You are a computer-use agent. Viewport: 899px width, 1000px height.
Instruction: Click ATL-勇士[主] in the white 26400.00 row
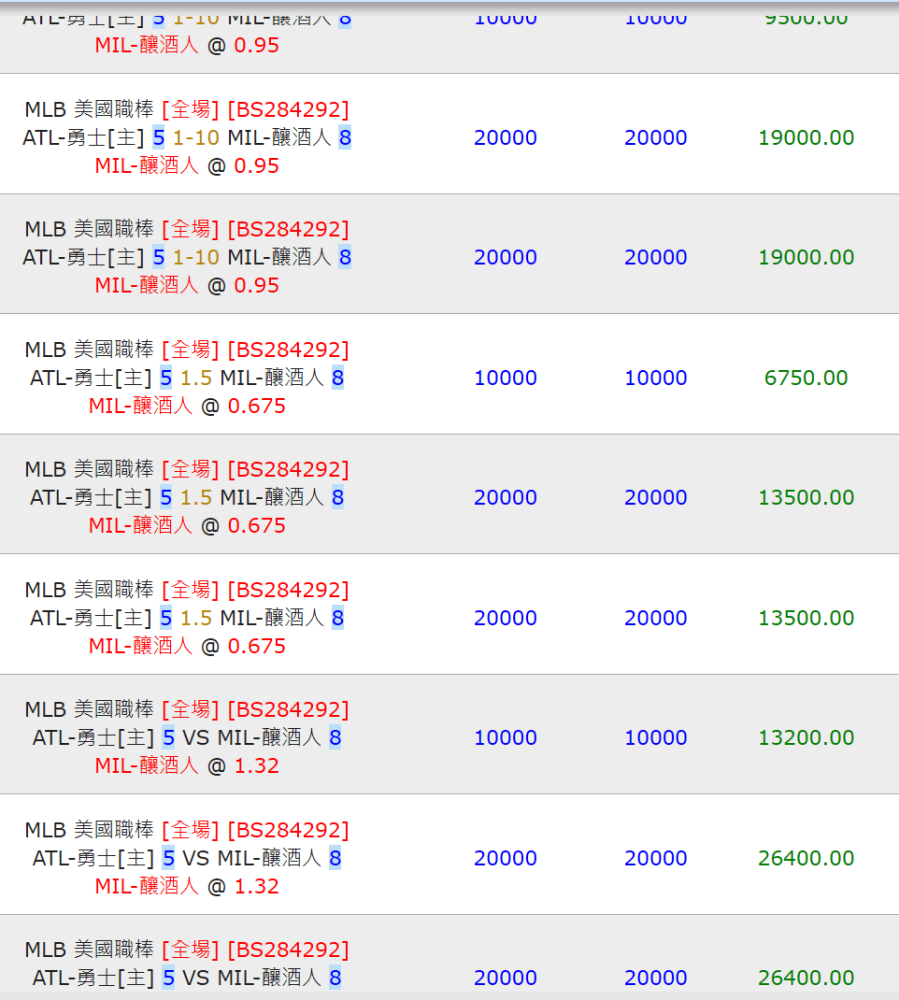click(93, 858)
